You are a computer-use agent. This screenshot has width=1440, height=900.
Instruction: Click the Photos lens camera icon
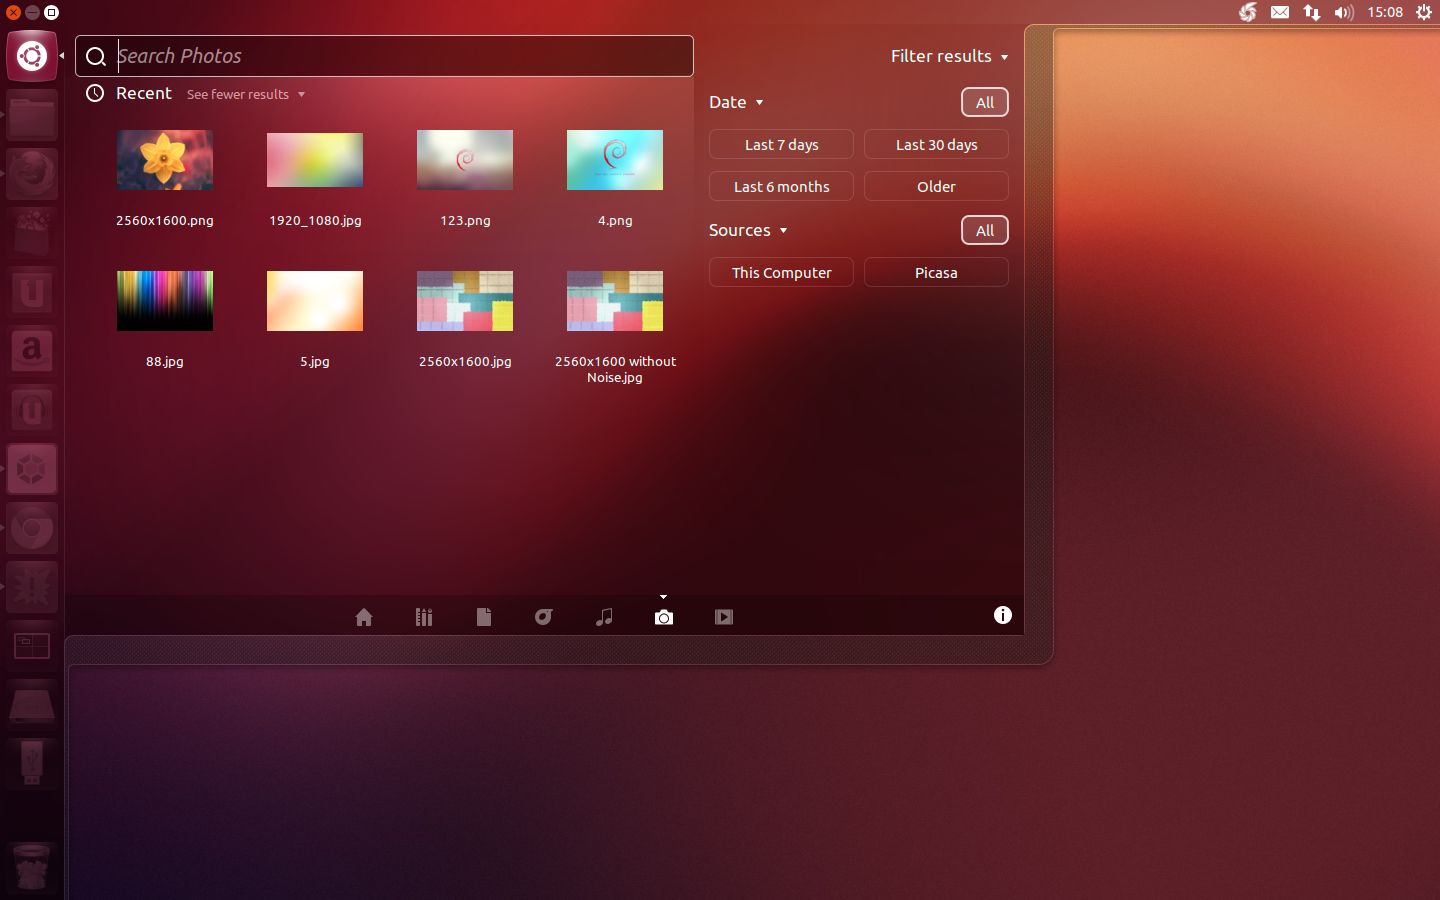pyautogui.click(x=664, y=617)
